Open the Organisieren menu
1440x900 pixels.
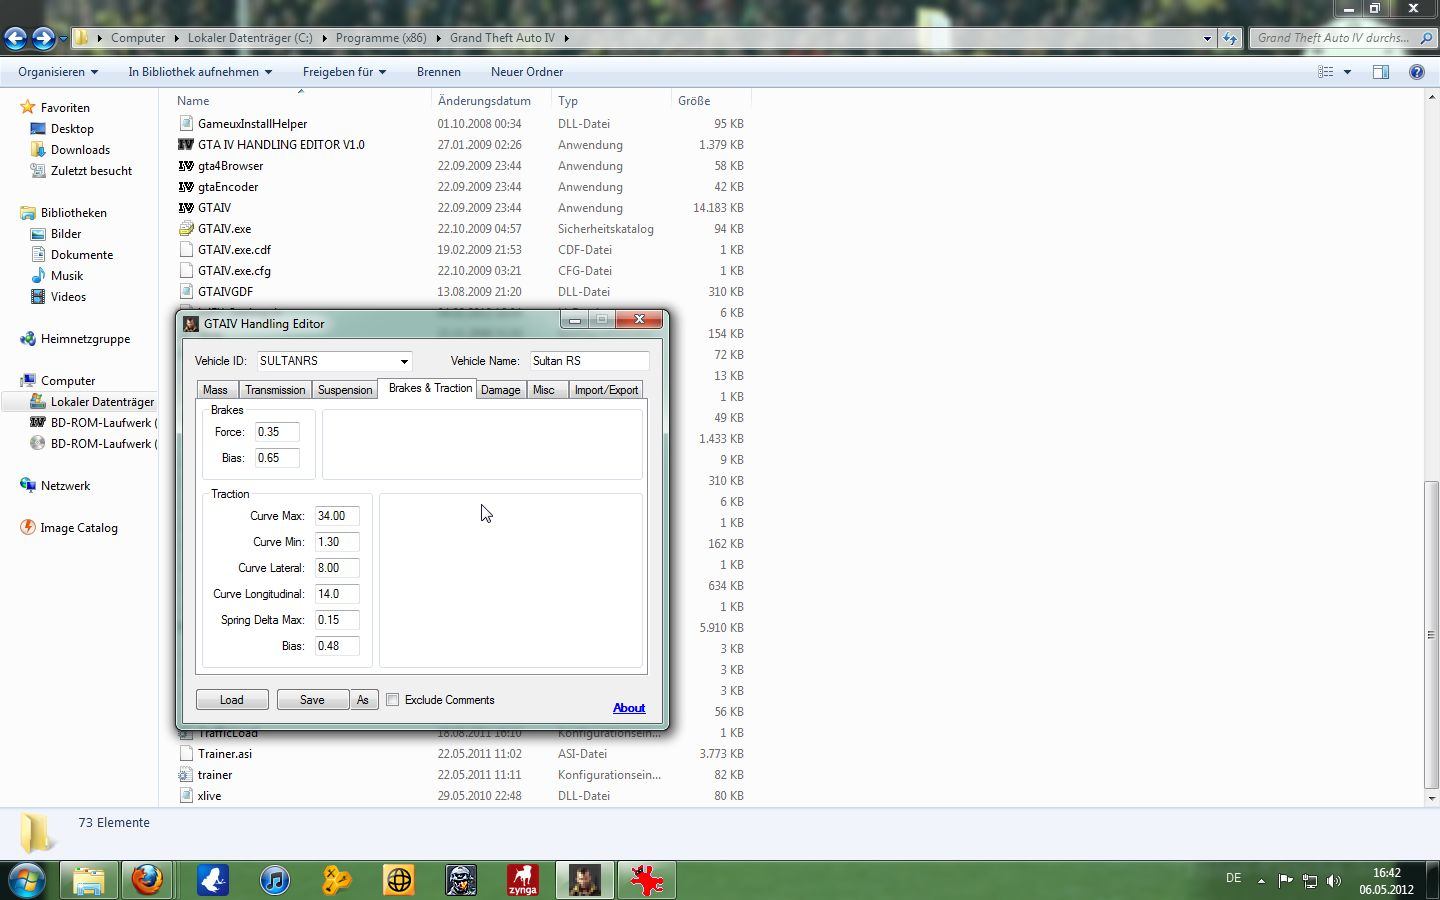tap(58, 72)
